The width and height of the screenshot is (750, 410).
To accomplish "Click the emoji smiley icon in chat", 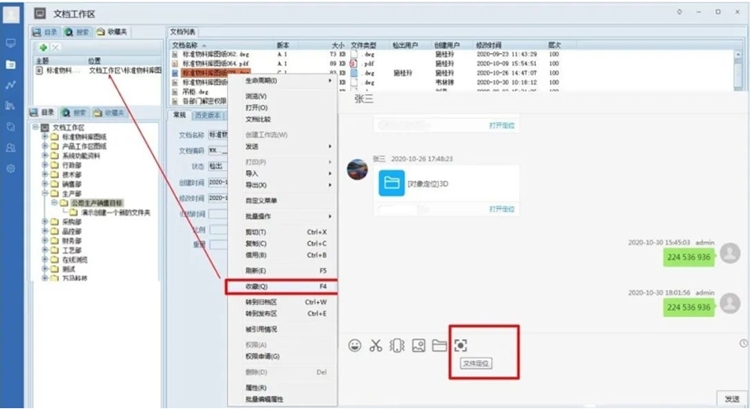I will click(x=354, y=346).
